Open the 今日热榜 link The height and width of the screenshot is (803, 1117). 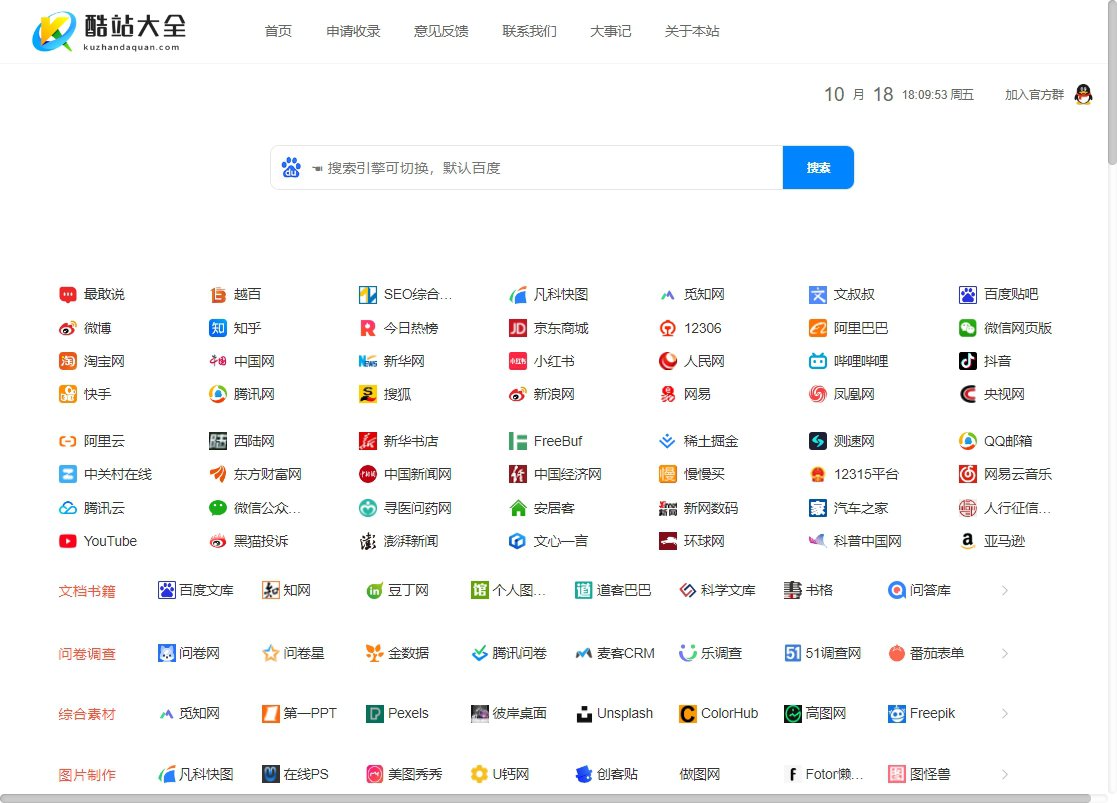click(x=398, y=328)
